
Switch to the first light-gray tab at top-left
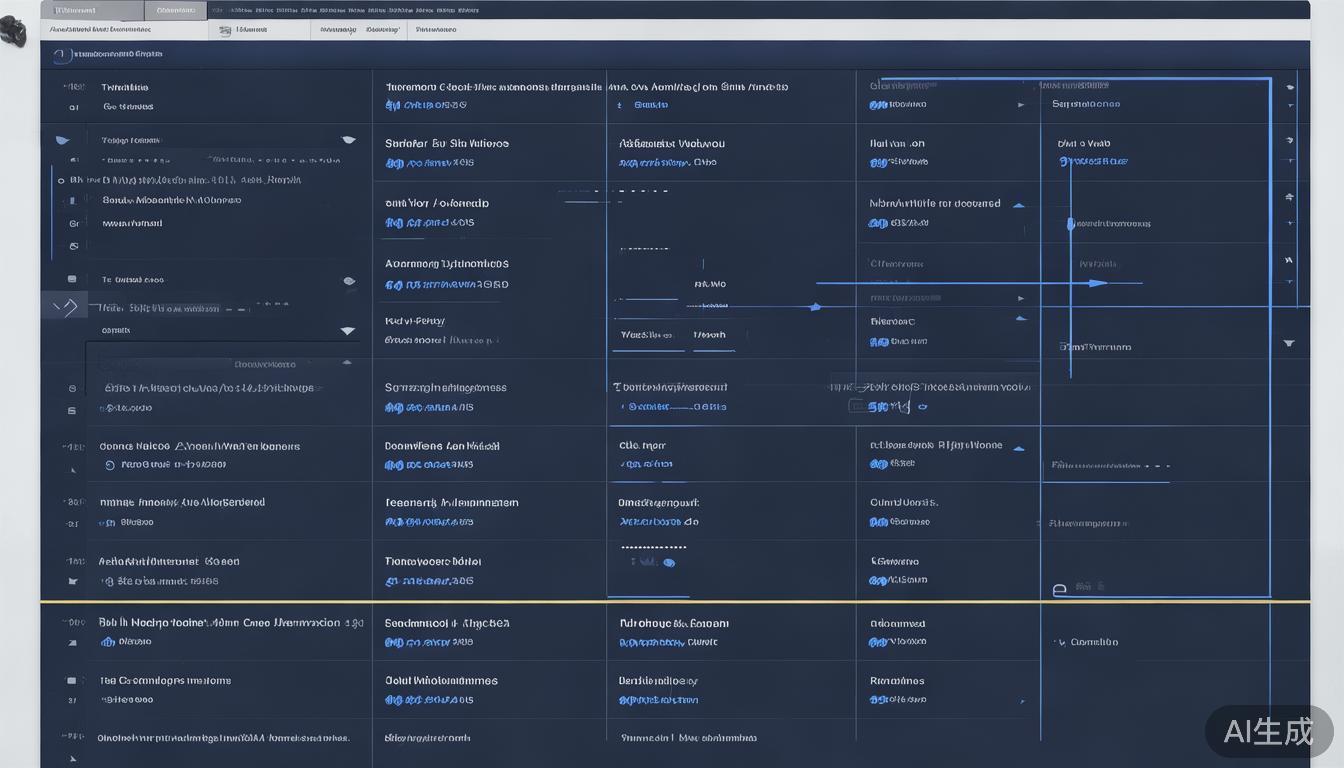92,10
